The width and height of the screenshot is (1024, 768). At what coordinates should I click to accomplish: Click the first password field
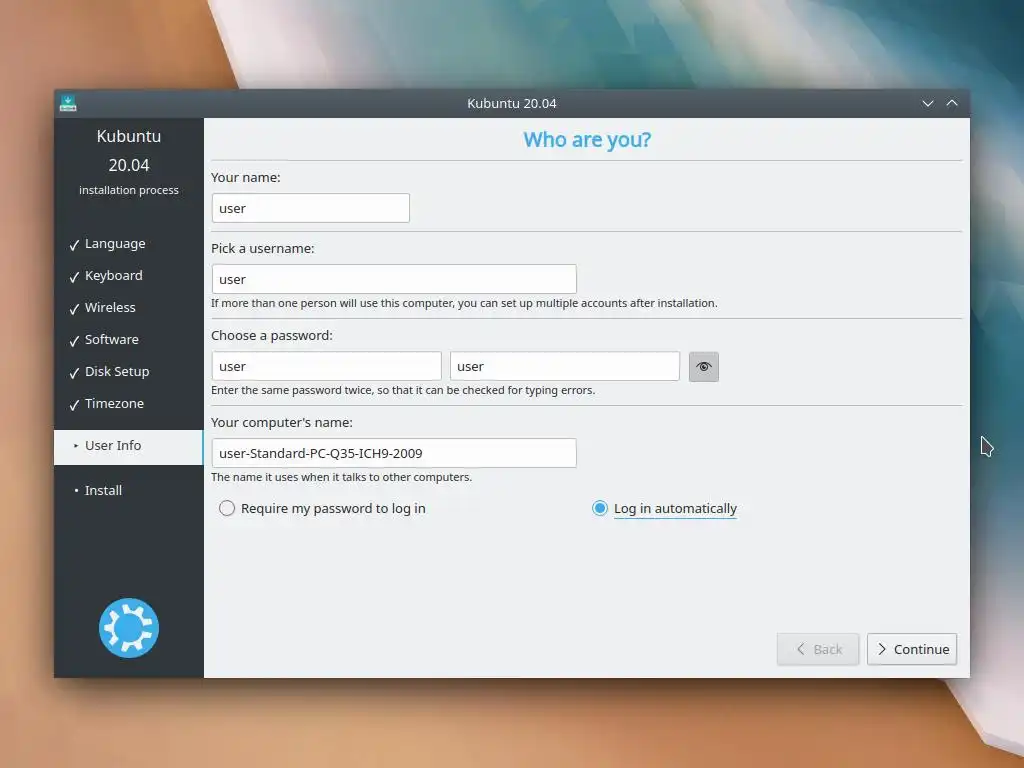[326, 366]
